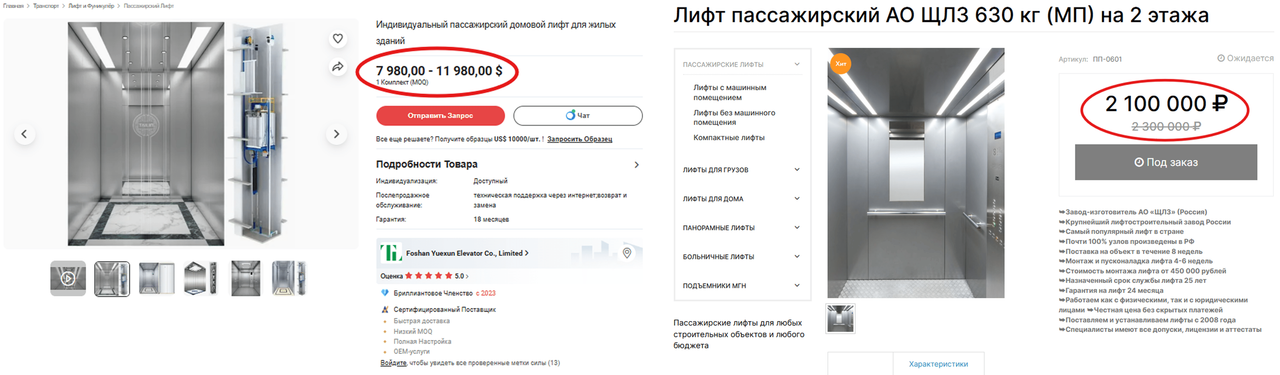The image size is (1280, 375).
Task: Click Отправить Запрос button
Action: click(x=439, y=115)
